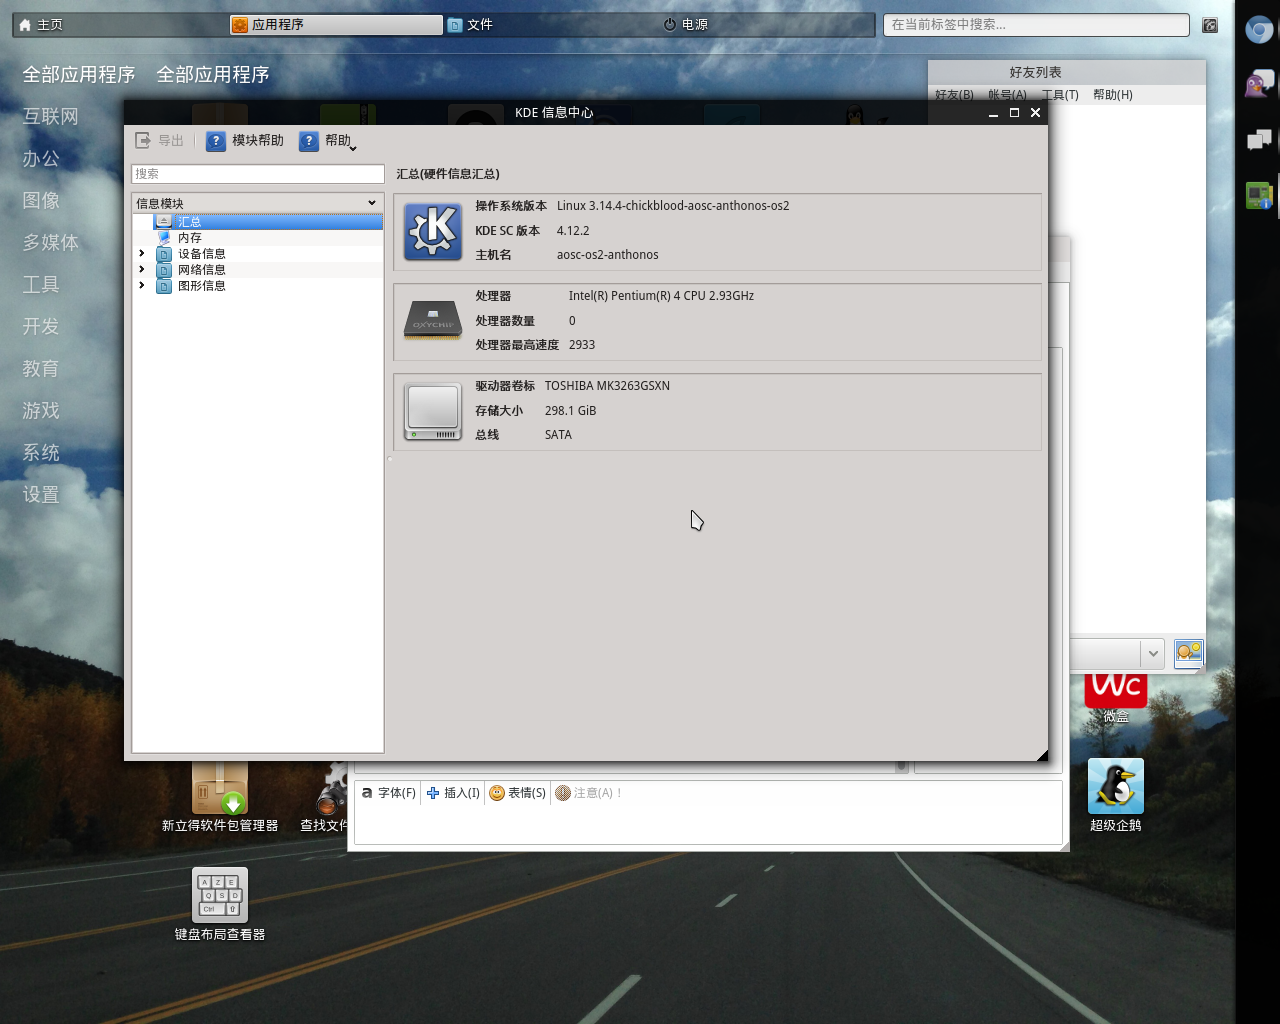Collapse the 信息模块 header chevron

[372, 203]
